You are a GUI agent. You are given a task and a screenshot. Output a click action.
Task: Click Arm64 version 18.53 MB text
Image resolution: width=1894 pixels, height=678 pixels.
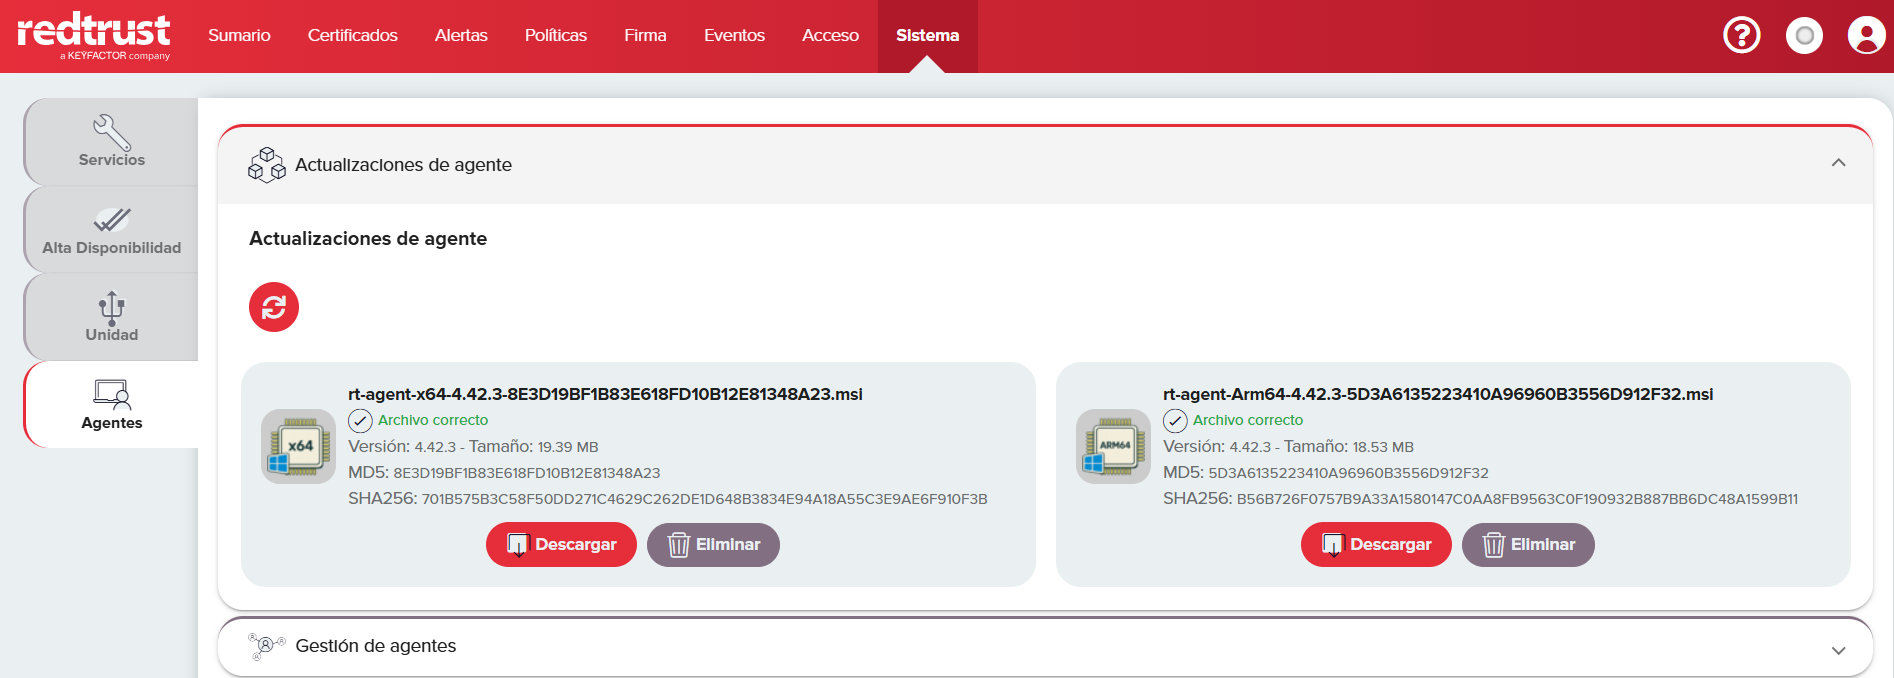(1288, 447)
